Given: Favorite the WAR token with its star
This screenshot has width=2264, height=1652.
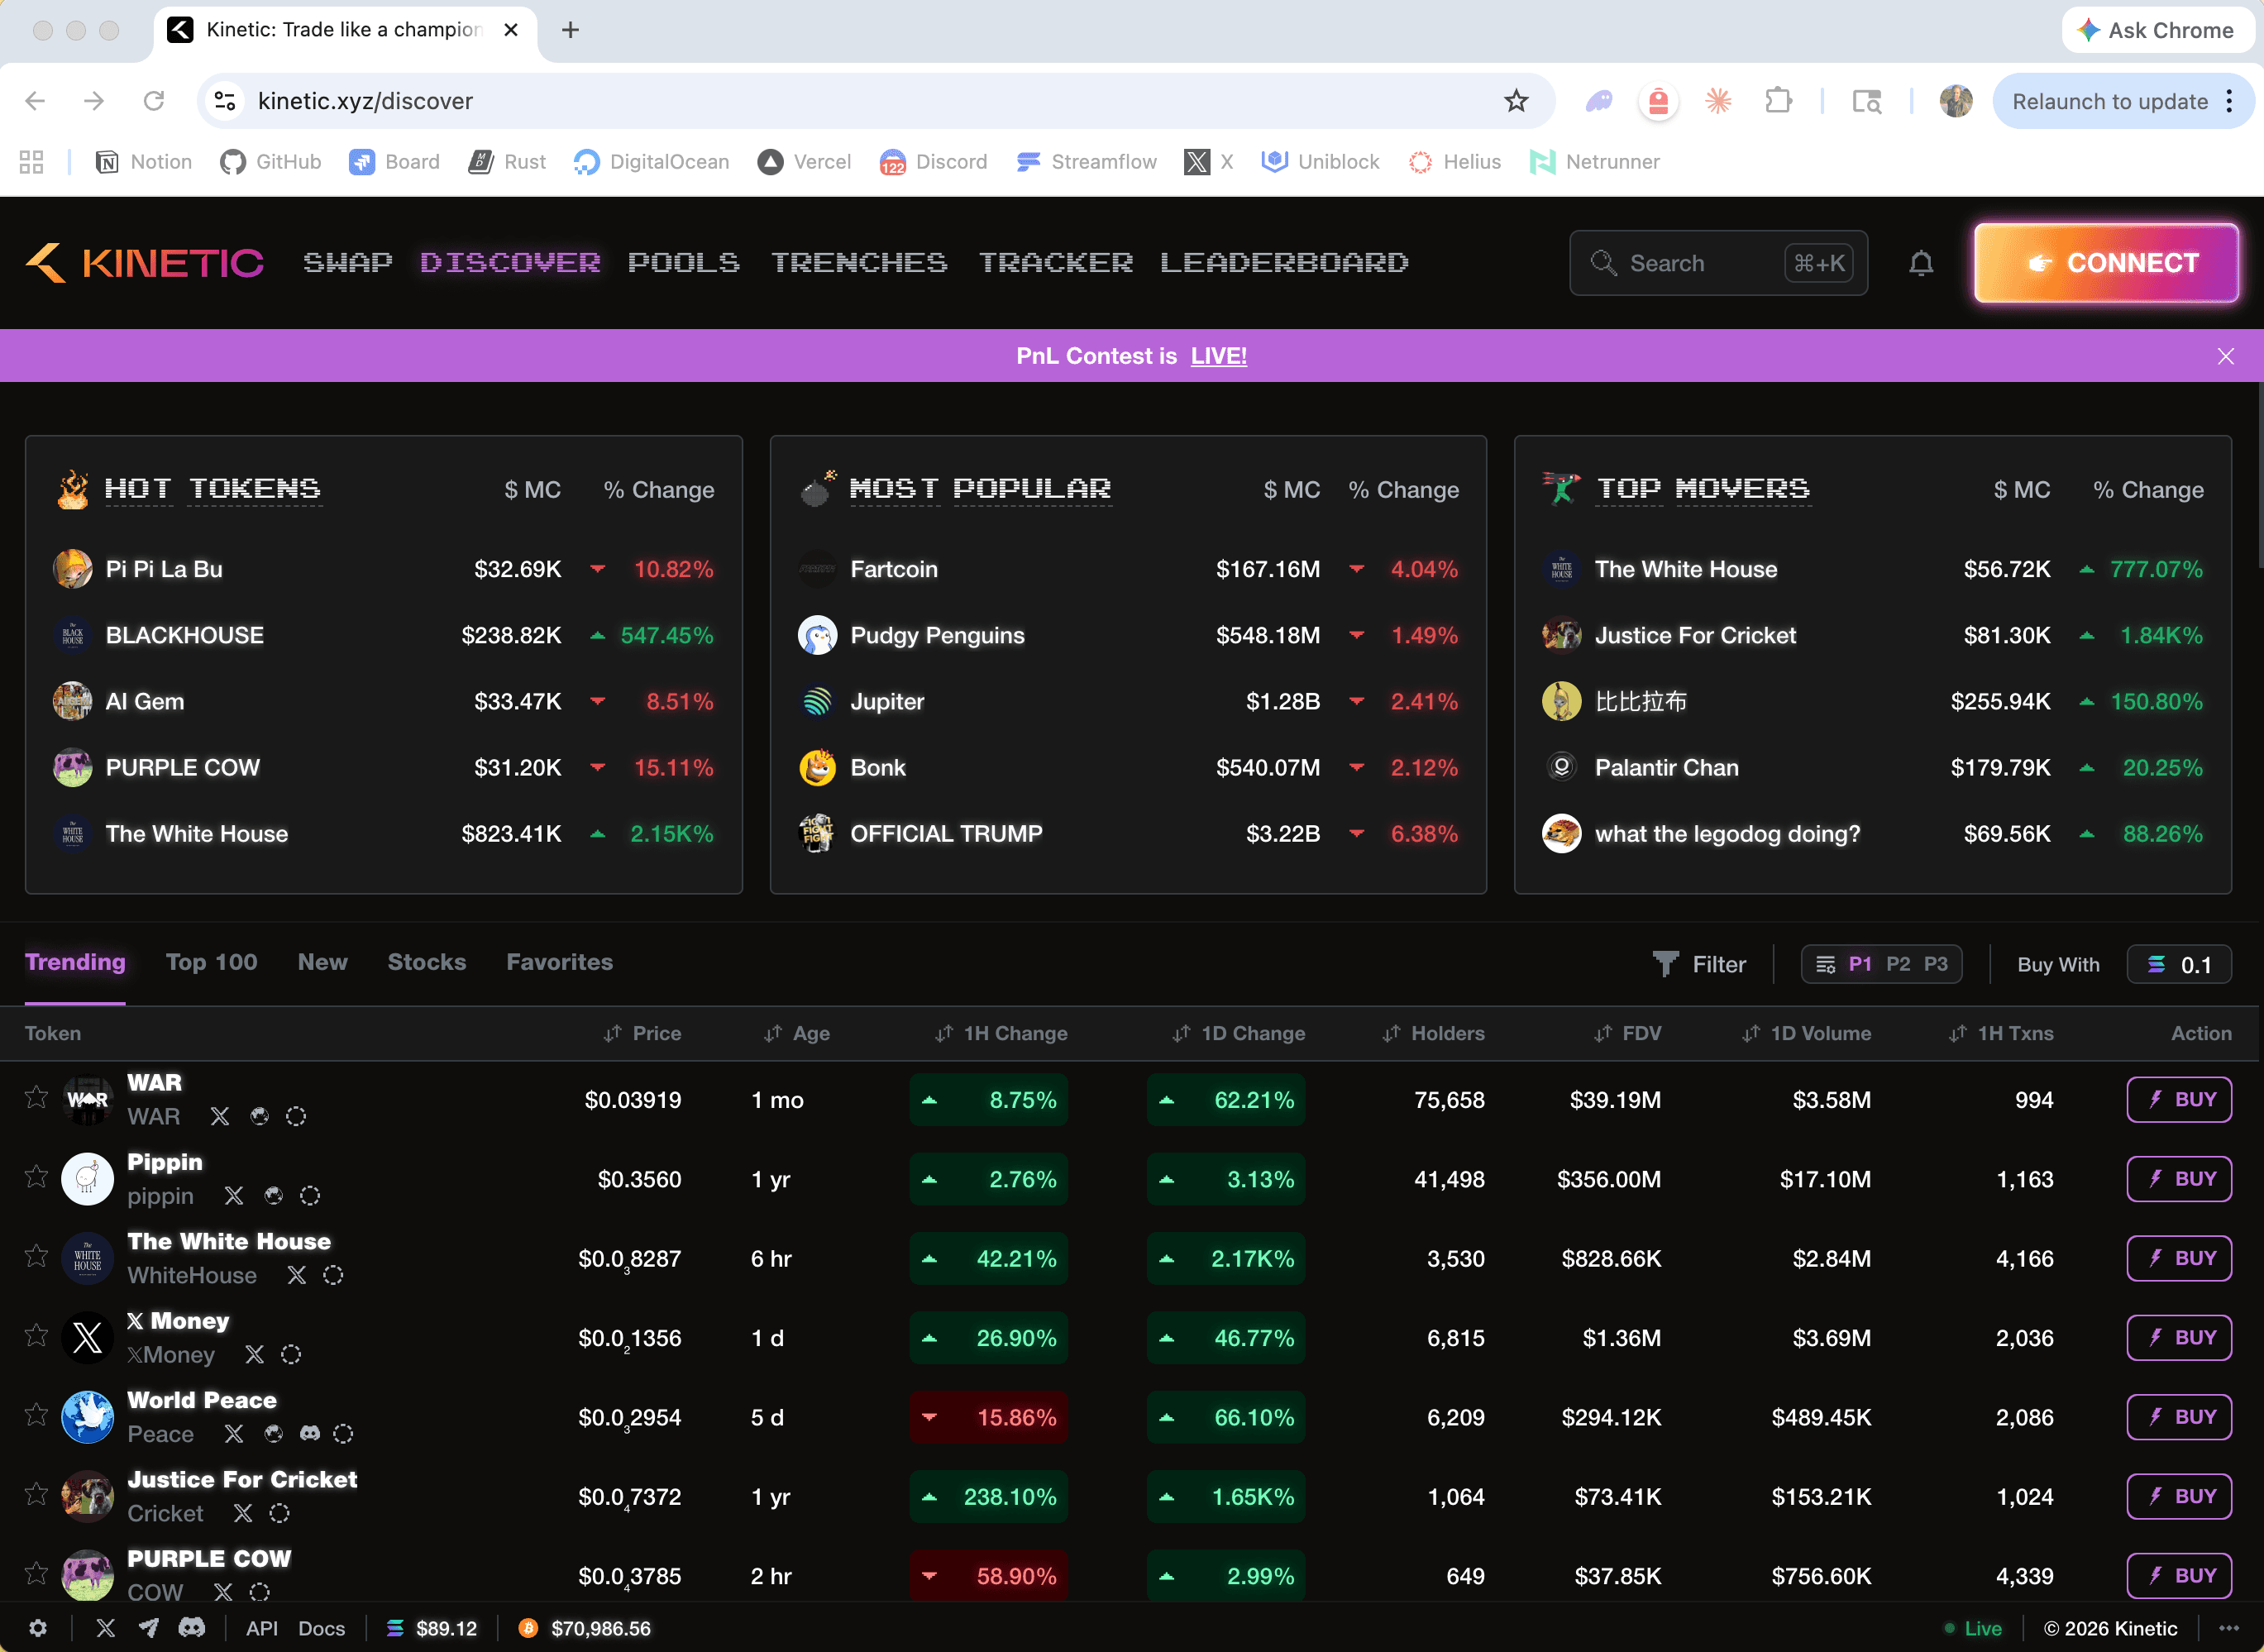Looking at the screenshot, I should tap(37, 1097).
